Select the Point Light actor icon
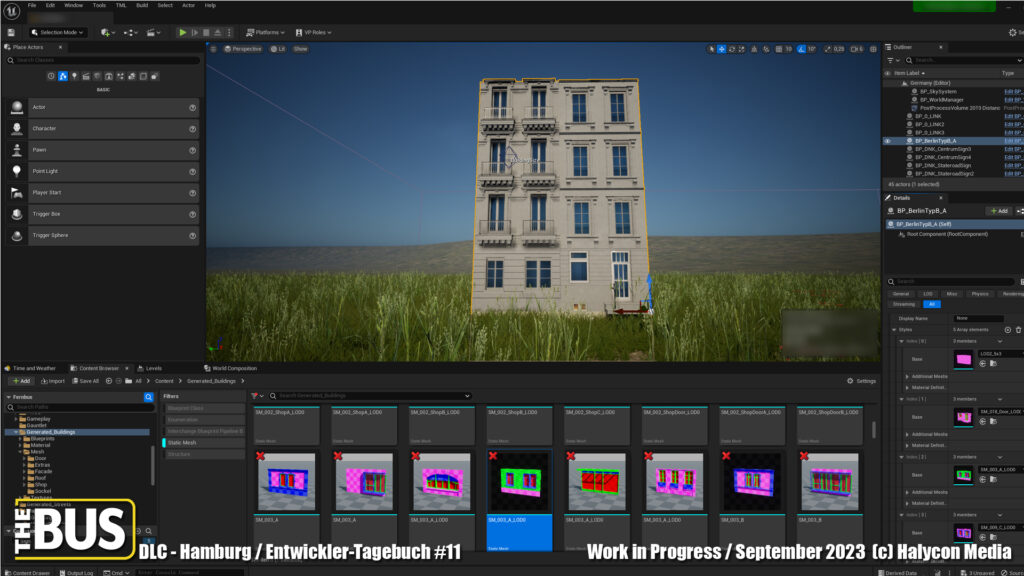Image resolution: width=1024 pixels, height=576 pixels. tap(17, 171)
